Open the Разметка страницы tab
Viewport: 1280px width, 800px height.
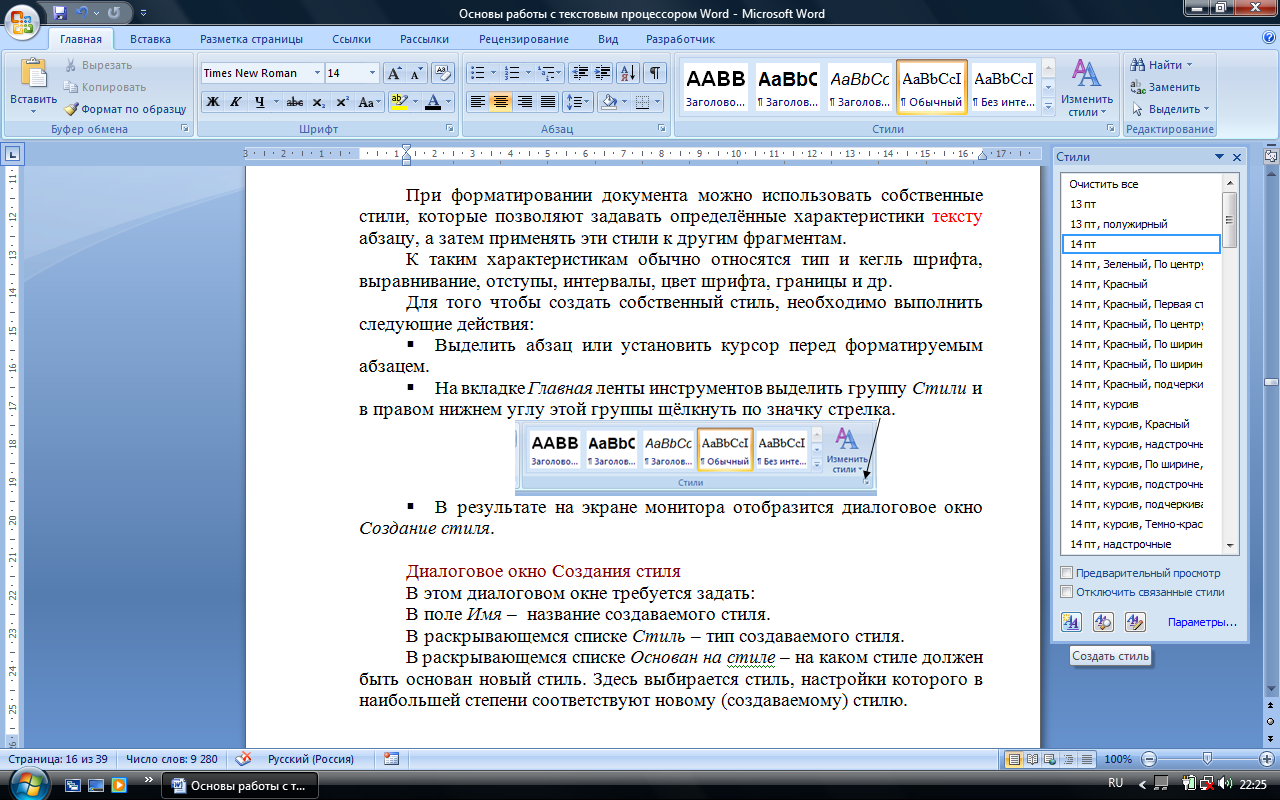pyautogui.click(x=251, y=39)
